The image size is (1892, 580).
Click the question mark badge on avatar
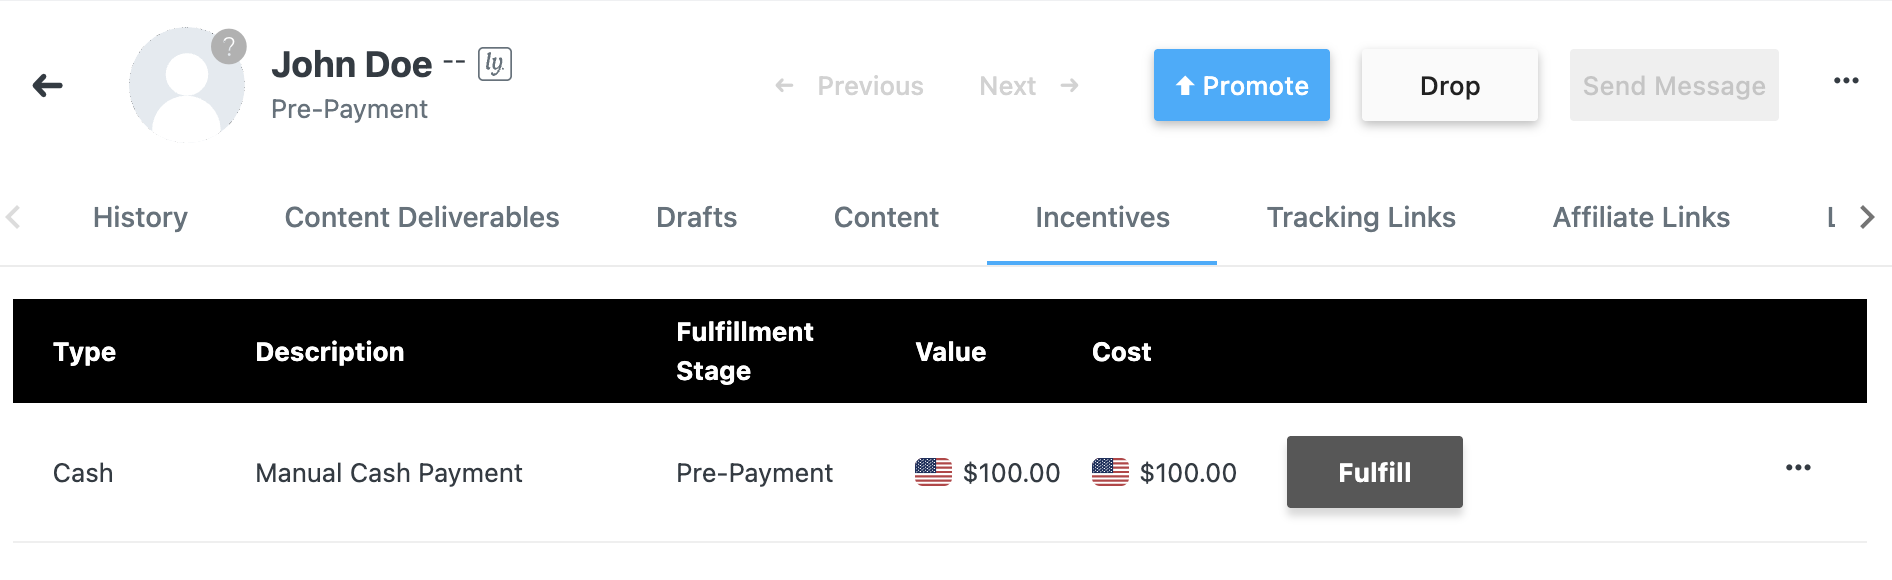[229, 46]
